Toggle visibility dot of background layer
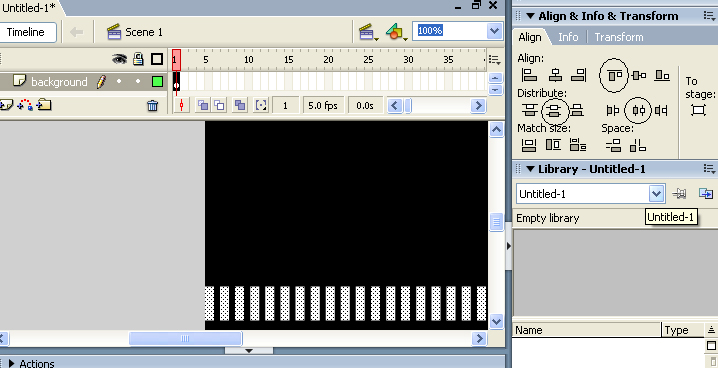The width and height of the screenshot is (718, 368). point(119,81)
